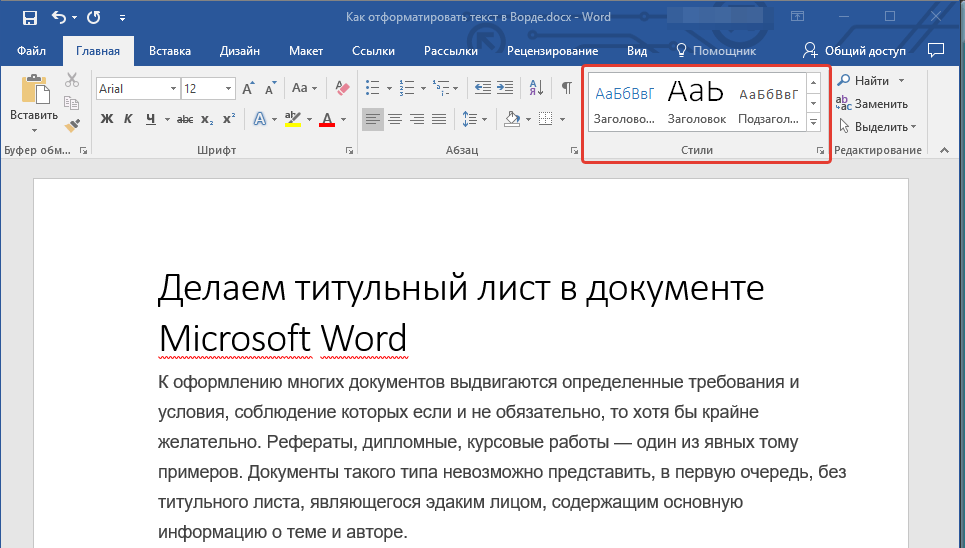Open Абзац group dialog launcher
The image size is (965, 548).
coord(574,150)
